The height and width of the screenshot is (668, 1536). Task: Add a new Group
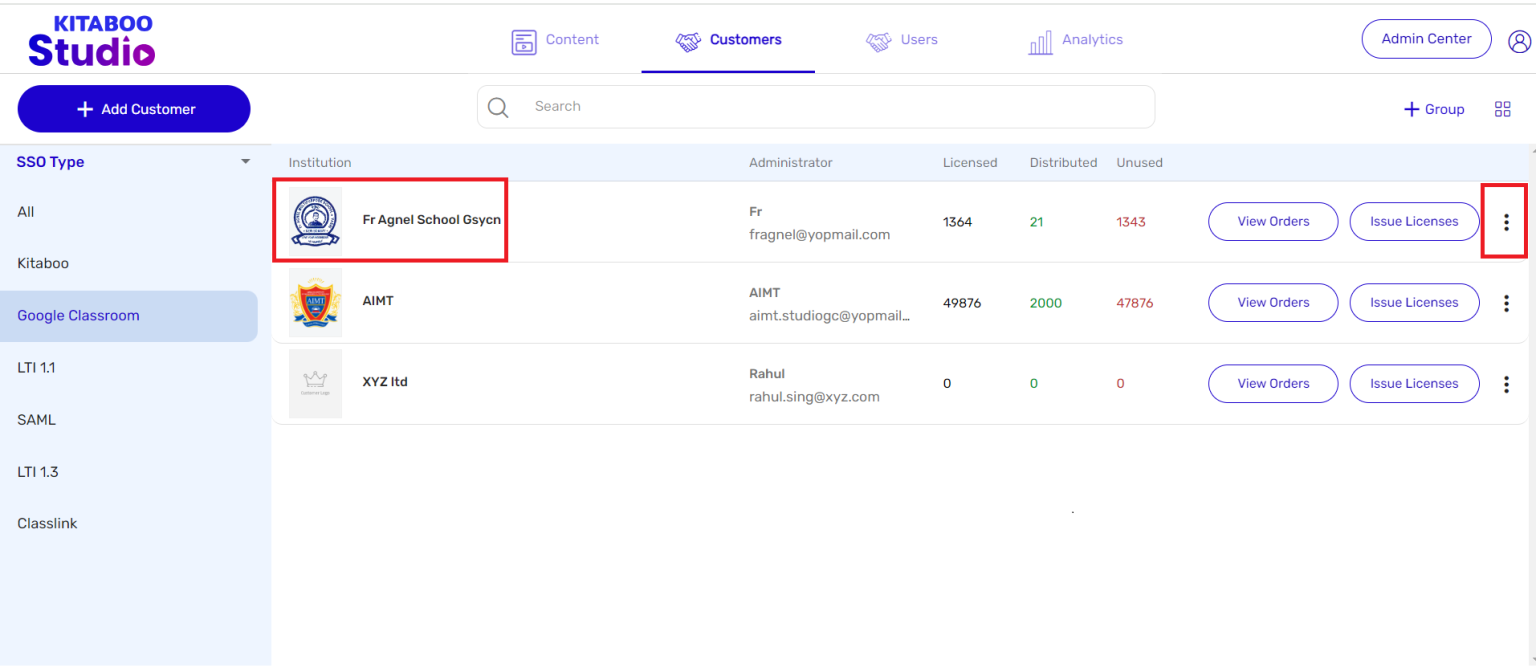1434,109
